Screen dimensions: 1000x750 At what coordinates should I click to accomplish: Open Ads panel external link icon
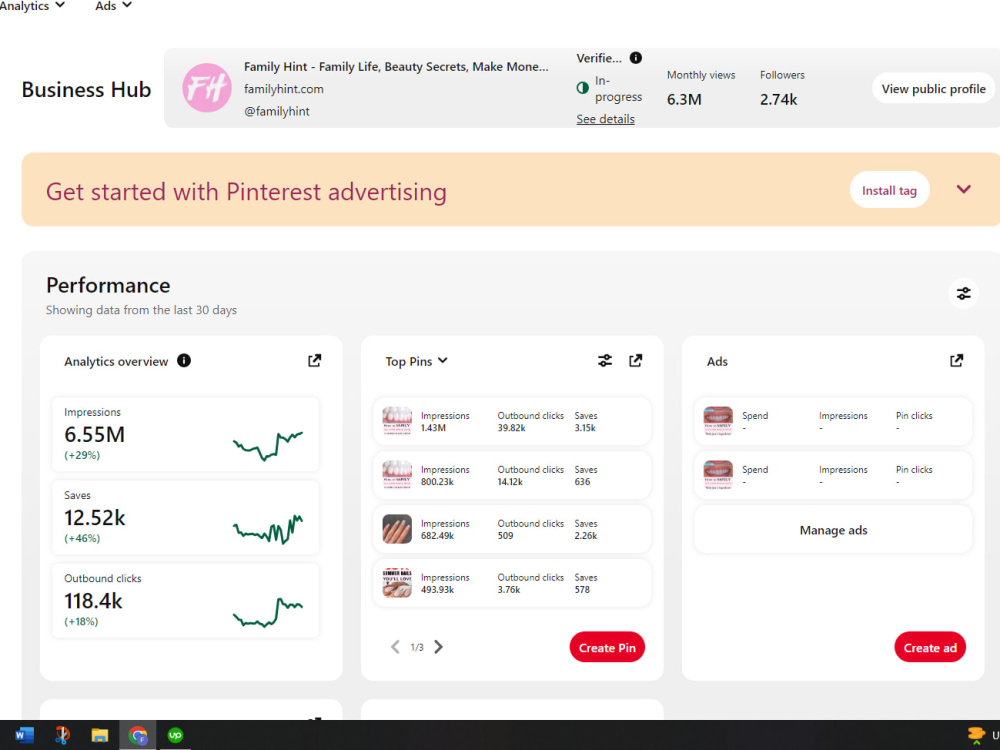(956, 361)
